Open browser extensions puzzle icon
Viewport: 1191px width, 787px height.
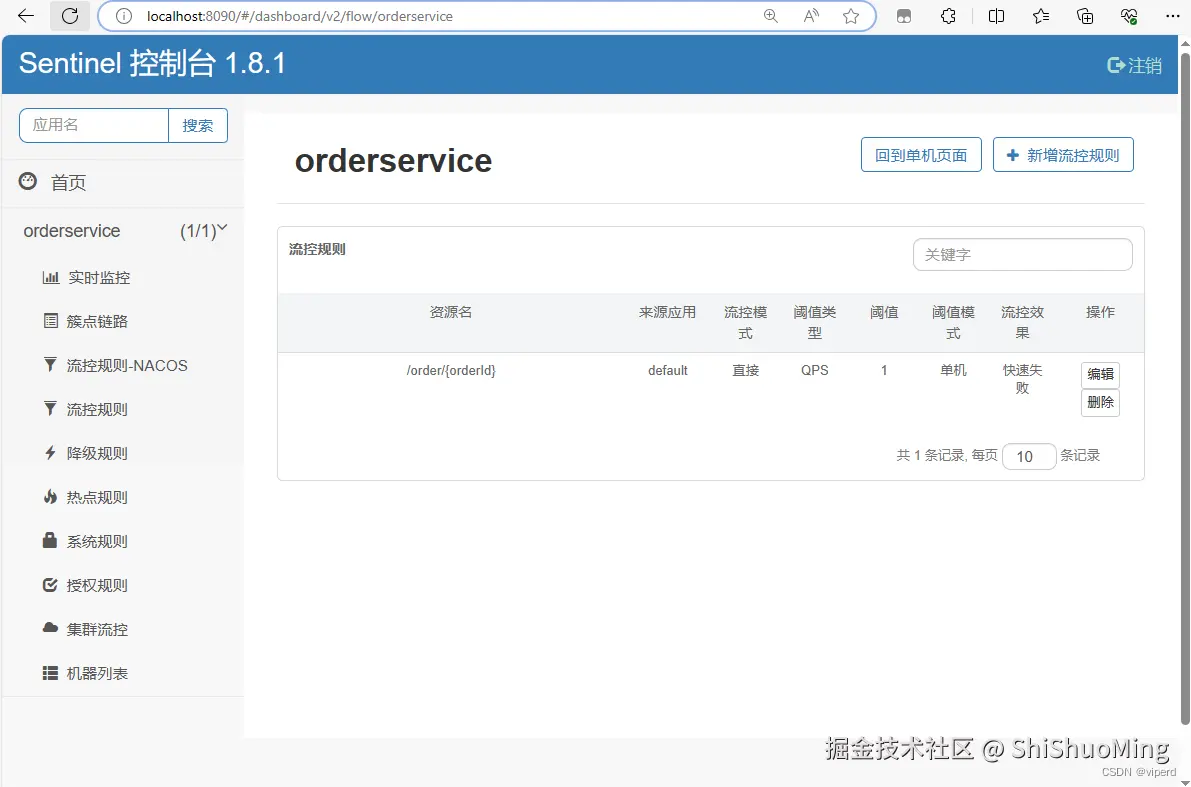click(948, 16)
